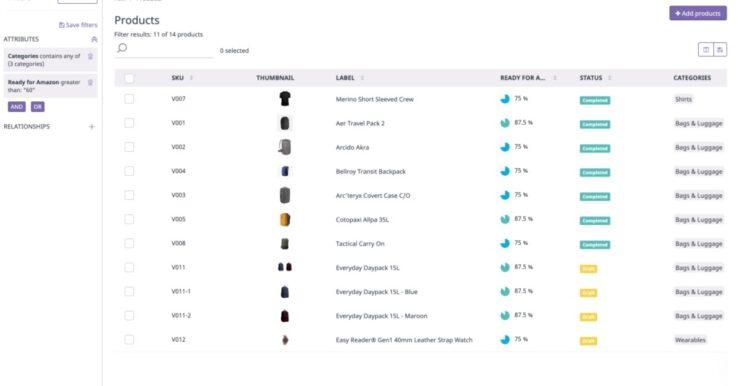
Task: Select the AND filter operator
Action: [16, 107]
